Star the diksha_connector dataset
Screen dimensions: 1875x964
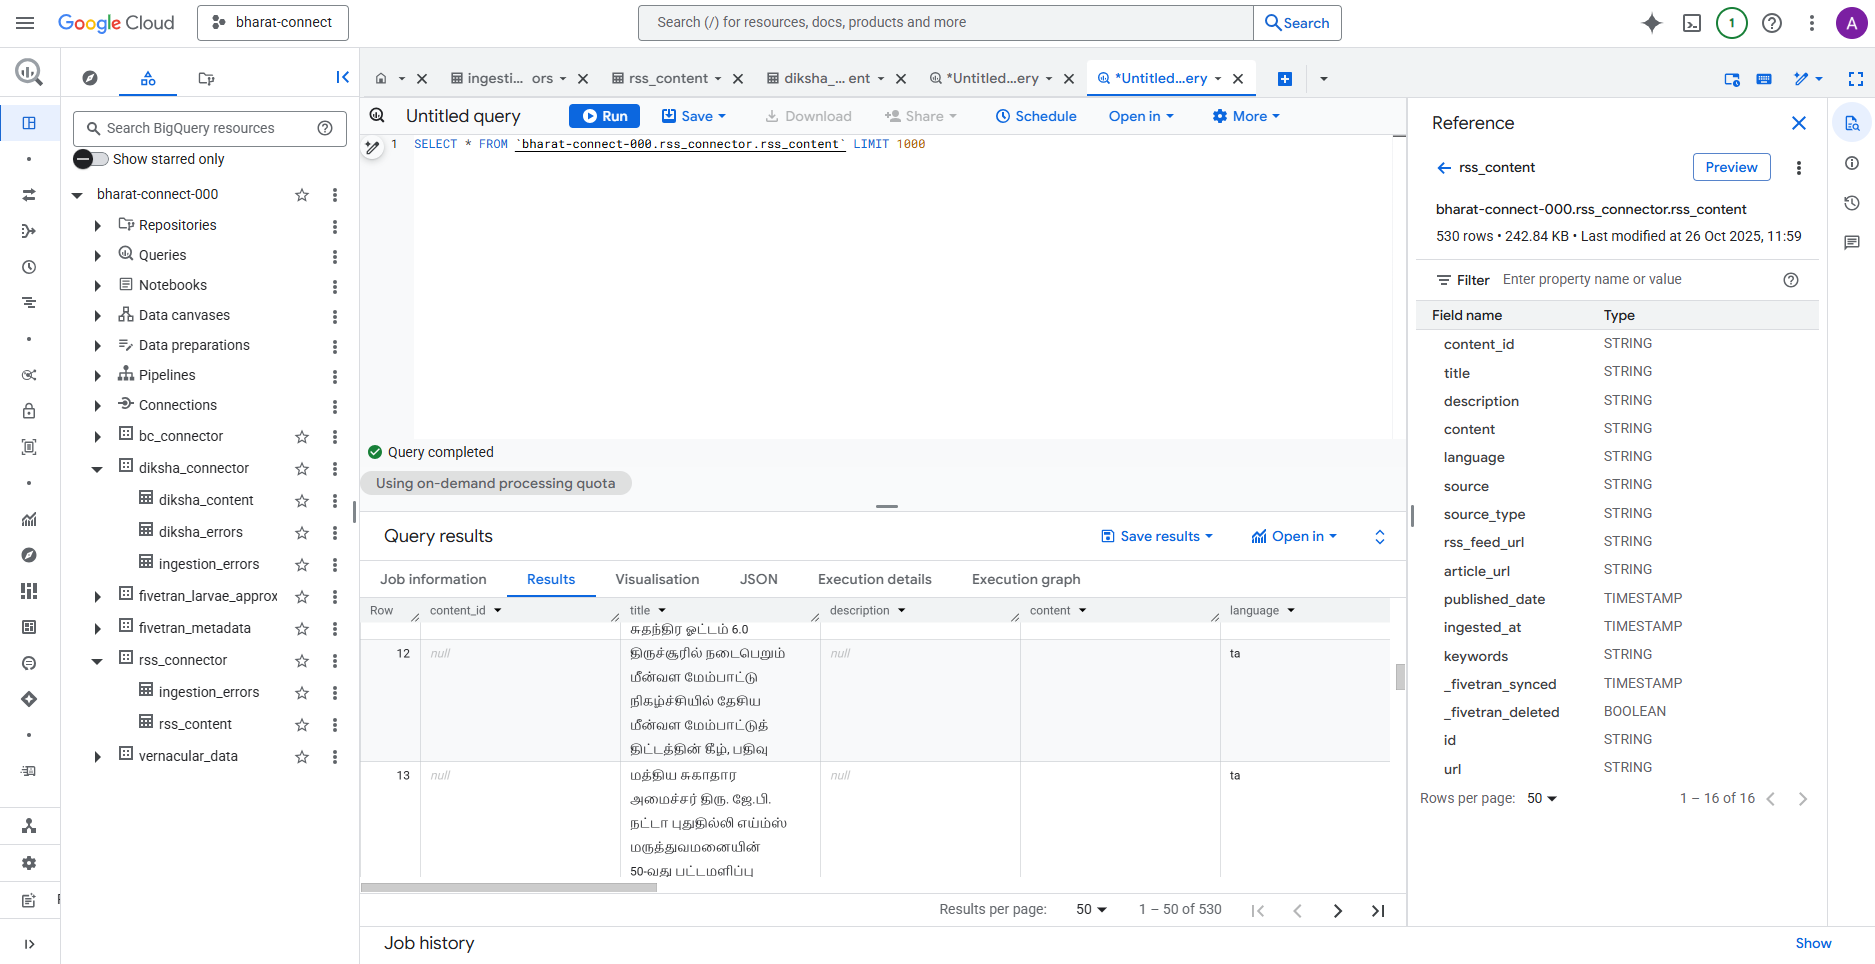(x=302, y=469)
